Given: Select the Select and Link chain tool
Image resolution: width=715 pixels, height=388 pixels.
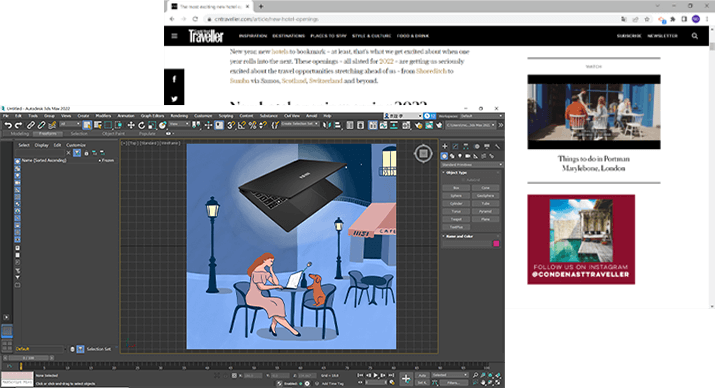Looking at the screenshot, I should coord(31,125).
